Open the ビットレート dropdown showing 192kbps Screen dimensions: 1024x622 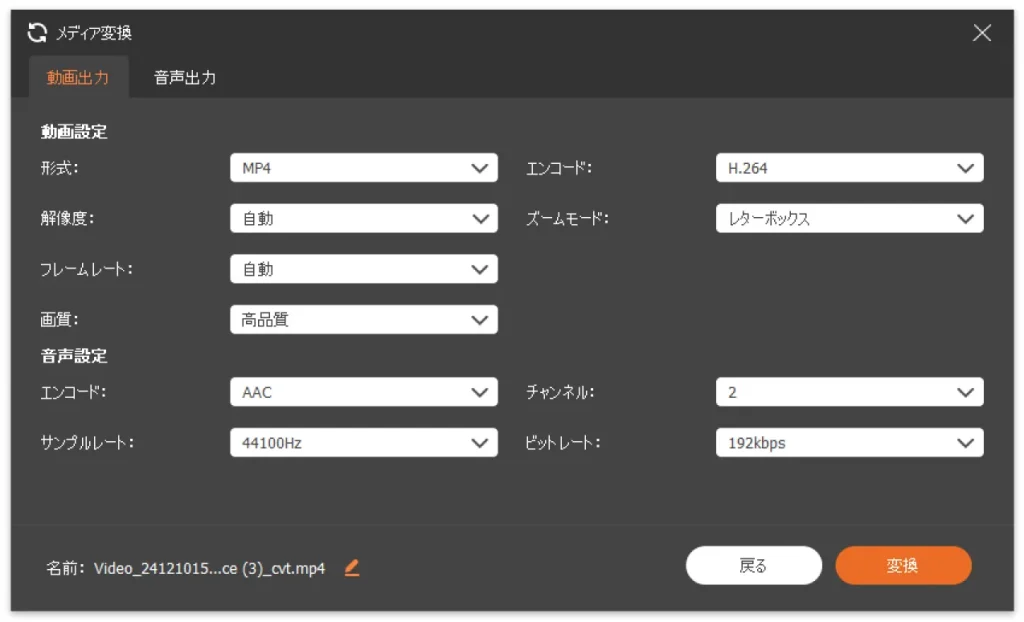849,442
